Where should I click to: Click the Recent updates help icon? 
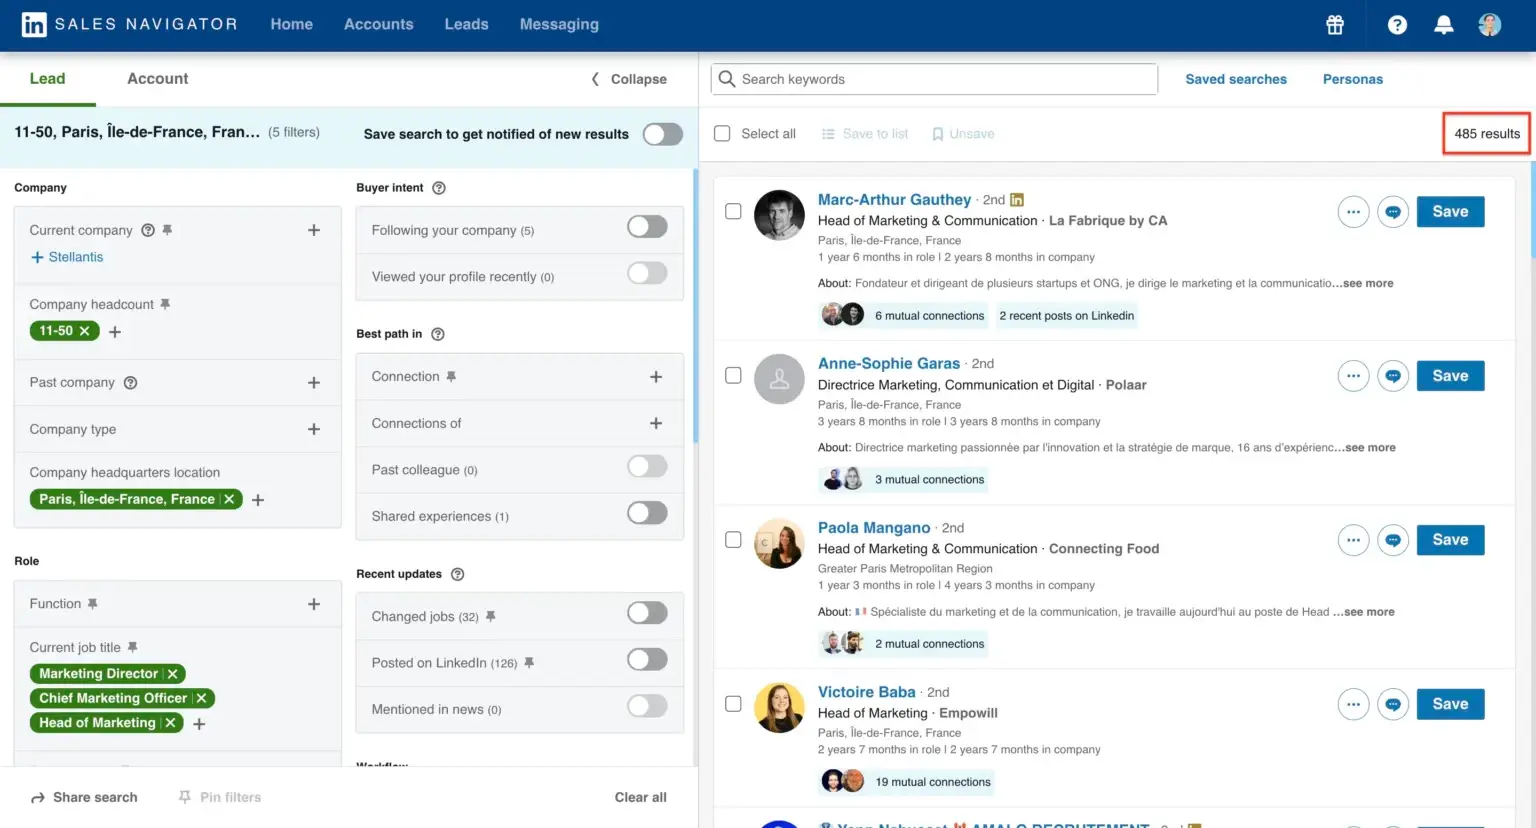(457, 574)
